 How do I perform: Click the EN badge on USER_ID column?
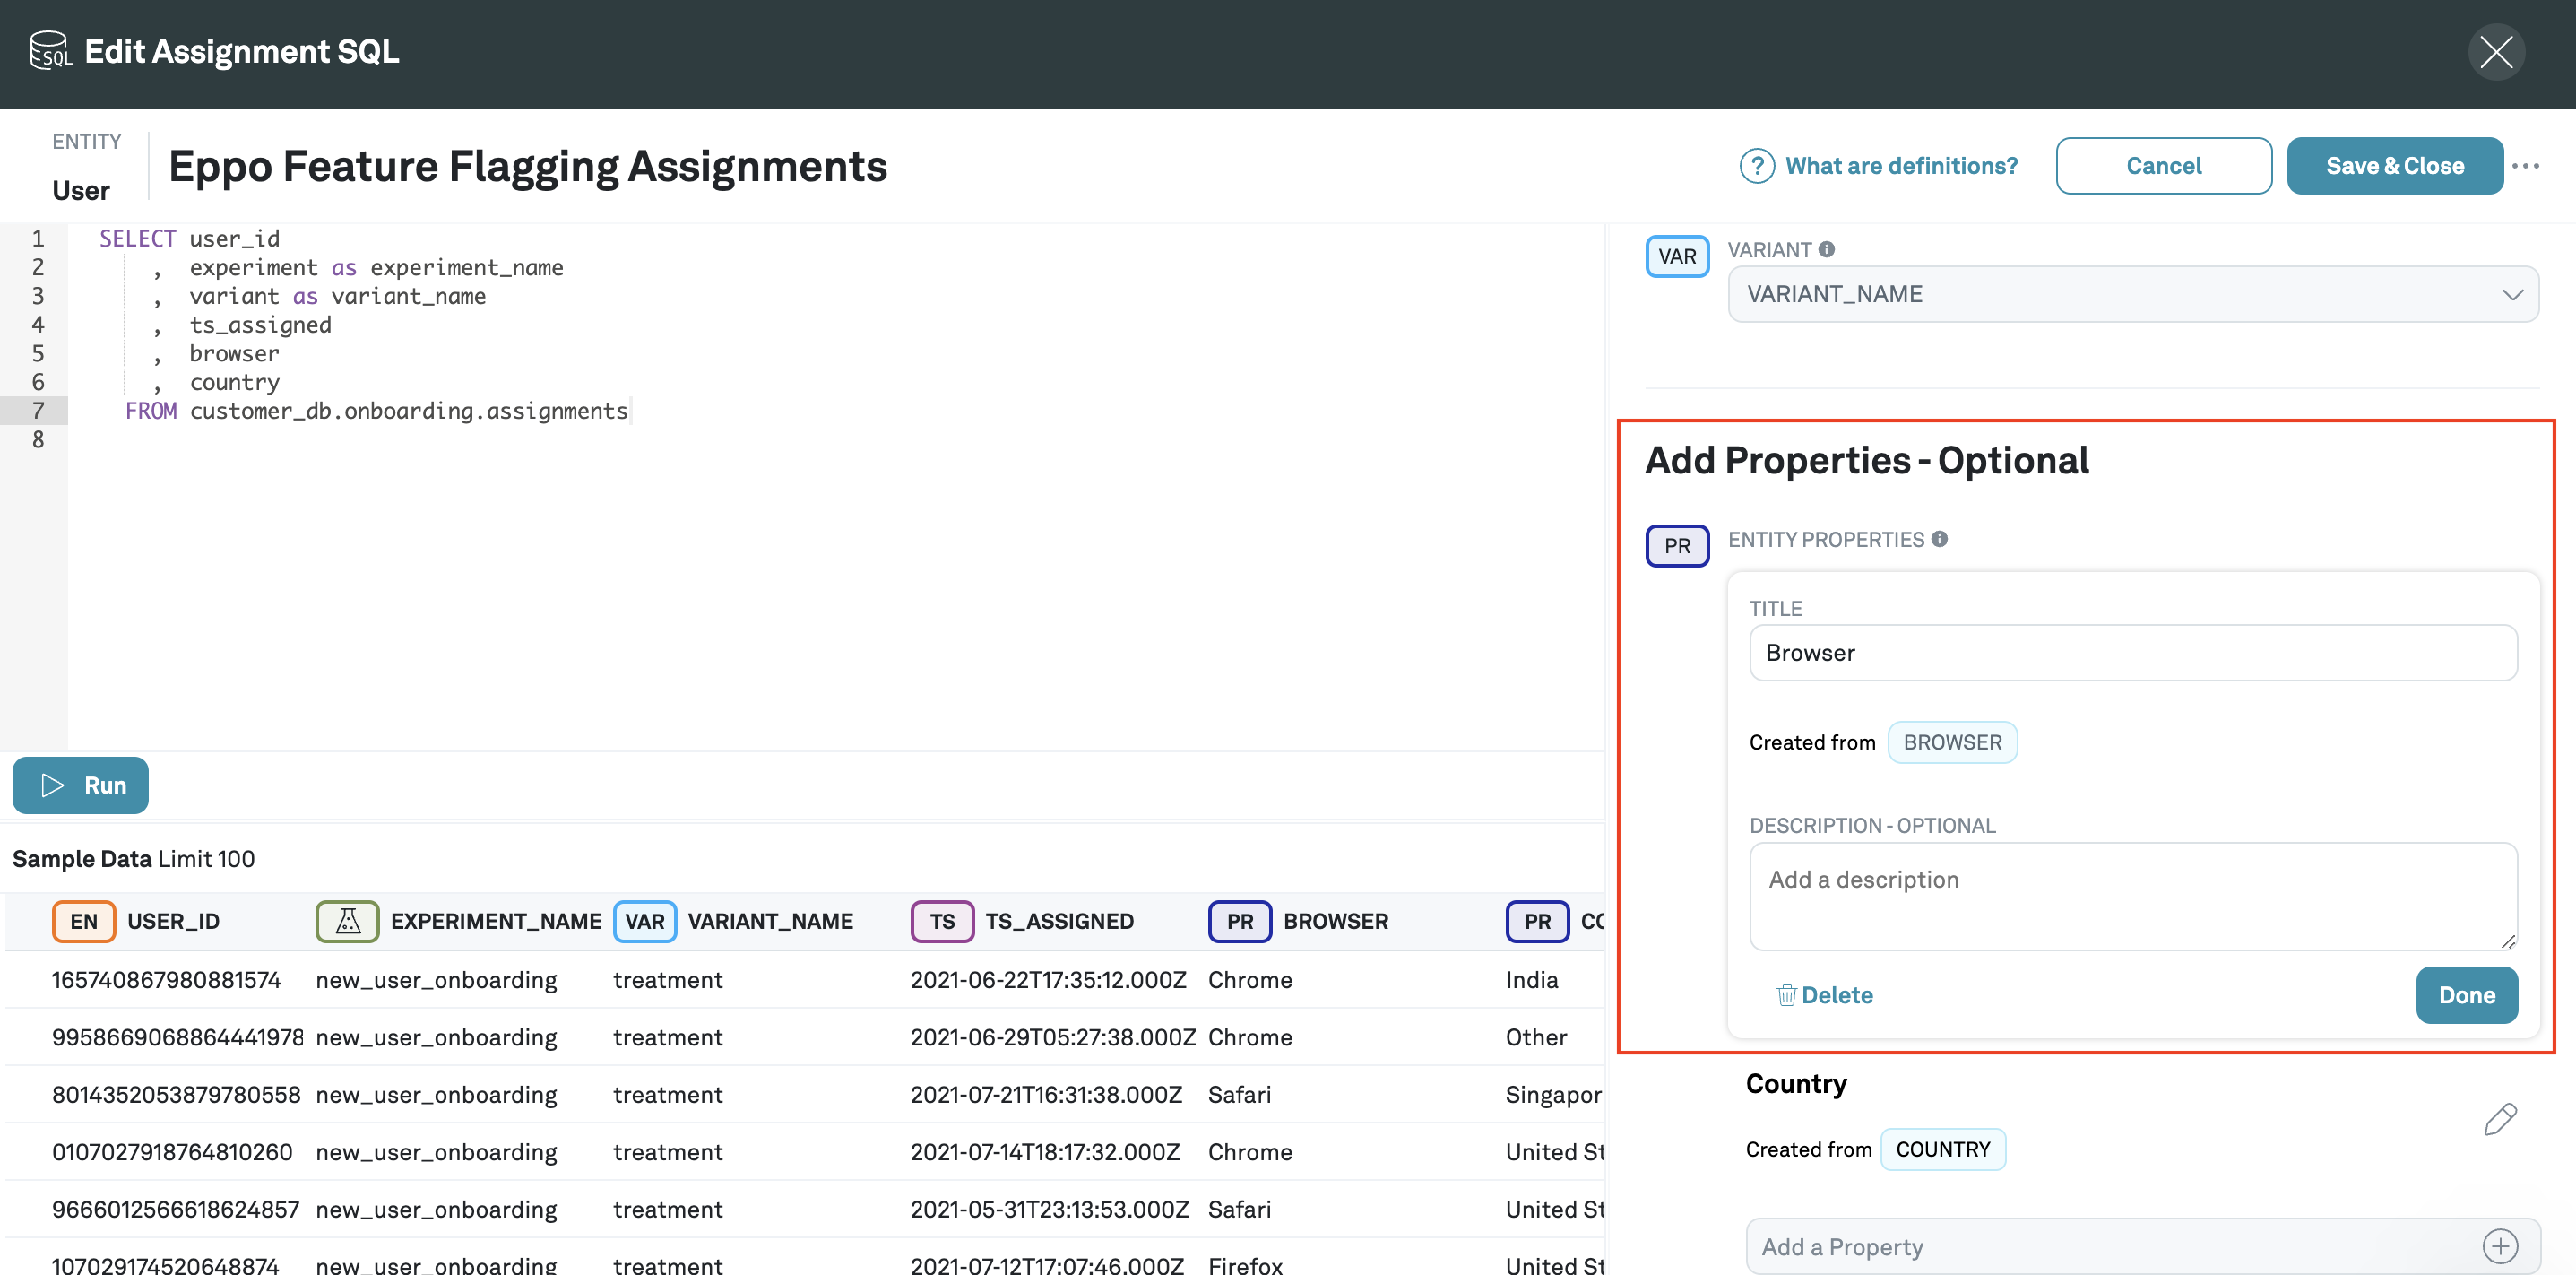pos(84,921)
